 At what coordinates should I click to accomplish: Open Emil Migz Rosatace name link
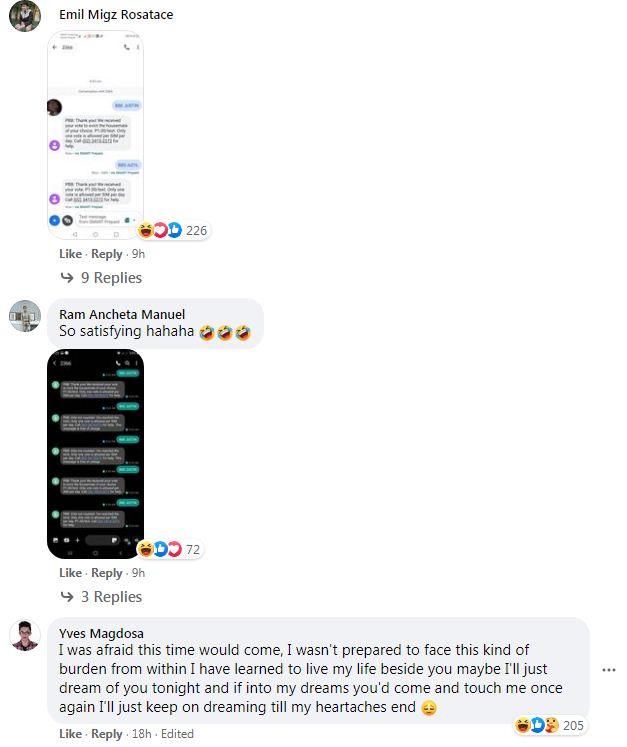[x=116, y=14]
